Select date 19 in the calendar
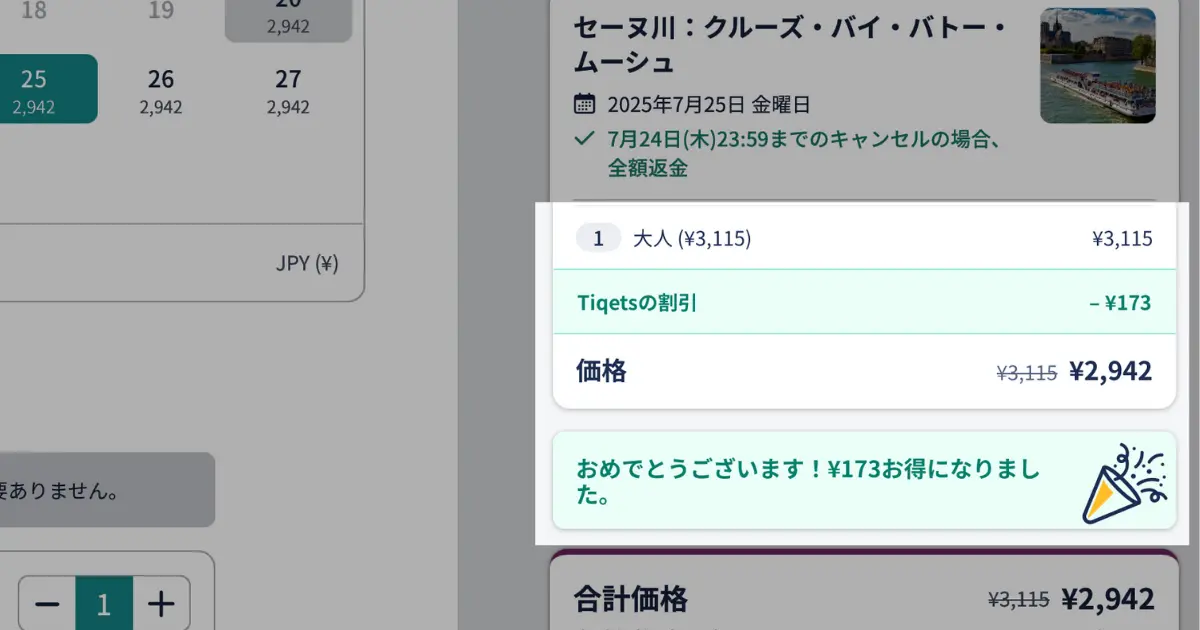 (x=161, y=12)
